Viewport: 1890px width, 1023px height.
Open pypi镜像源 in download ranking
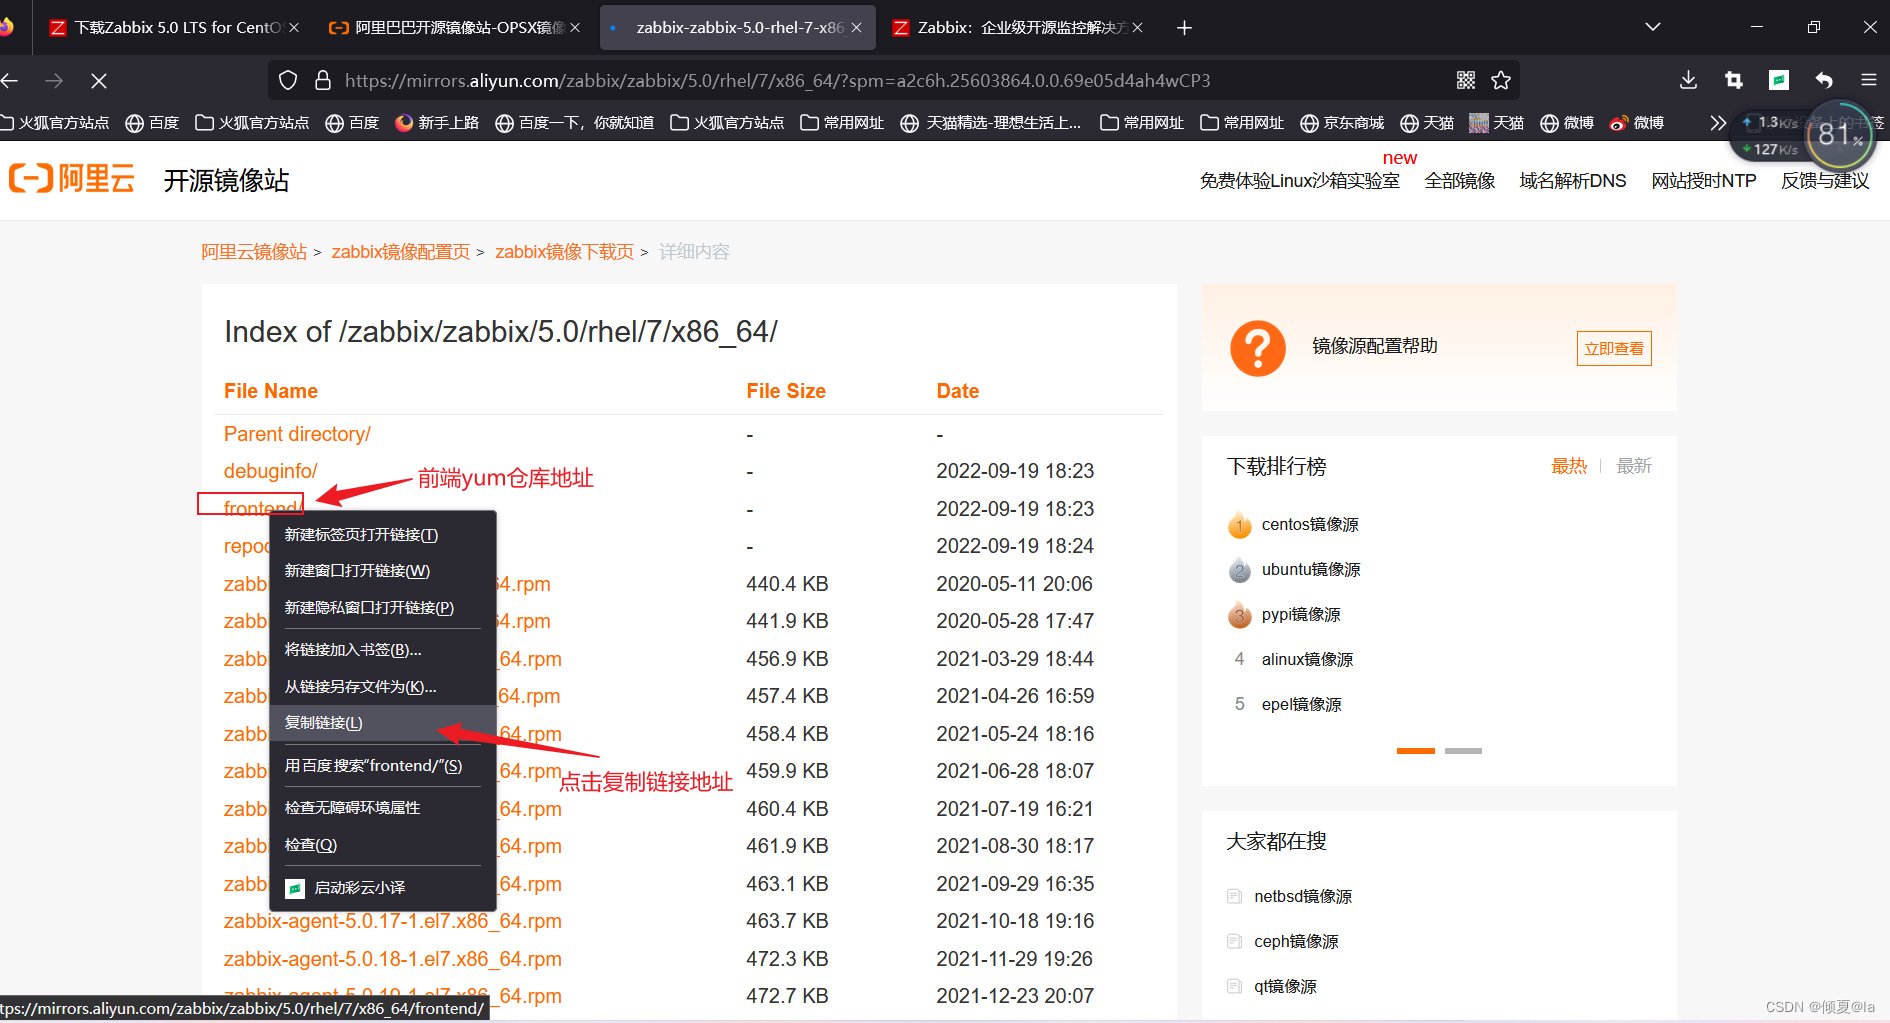pyautogui.click(x=1301, y=615)
